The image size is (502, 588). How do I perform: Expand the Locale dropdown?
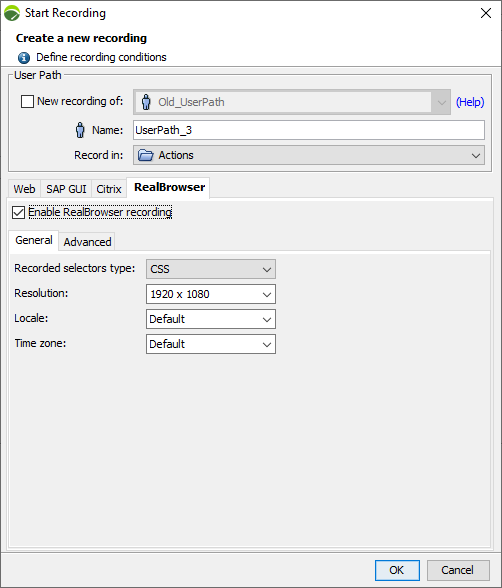click(x=211, y=319)
